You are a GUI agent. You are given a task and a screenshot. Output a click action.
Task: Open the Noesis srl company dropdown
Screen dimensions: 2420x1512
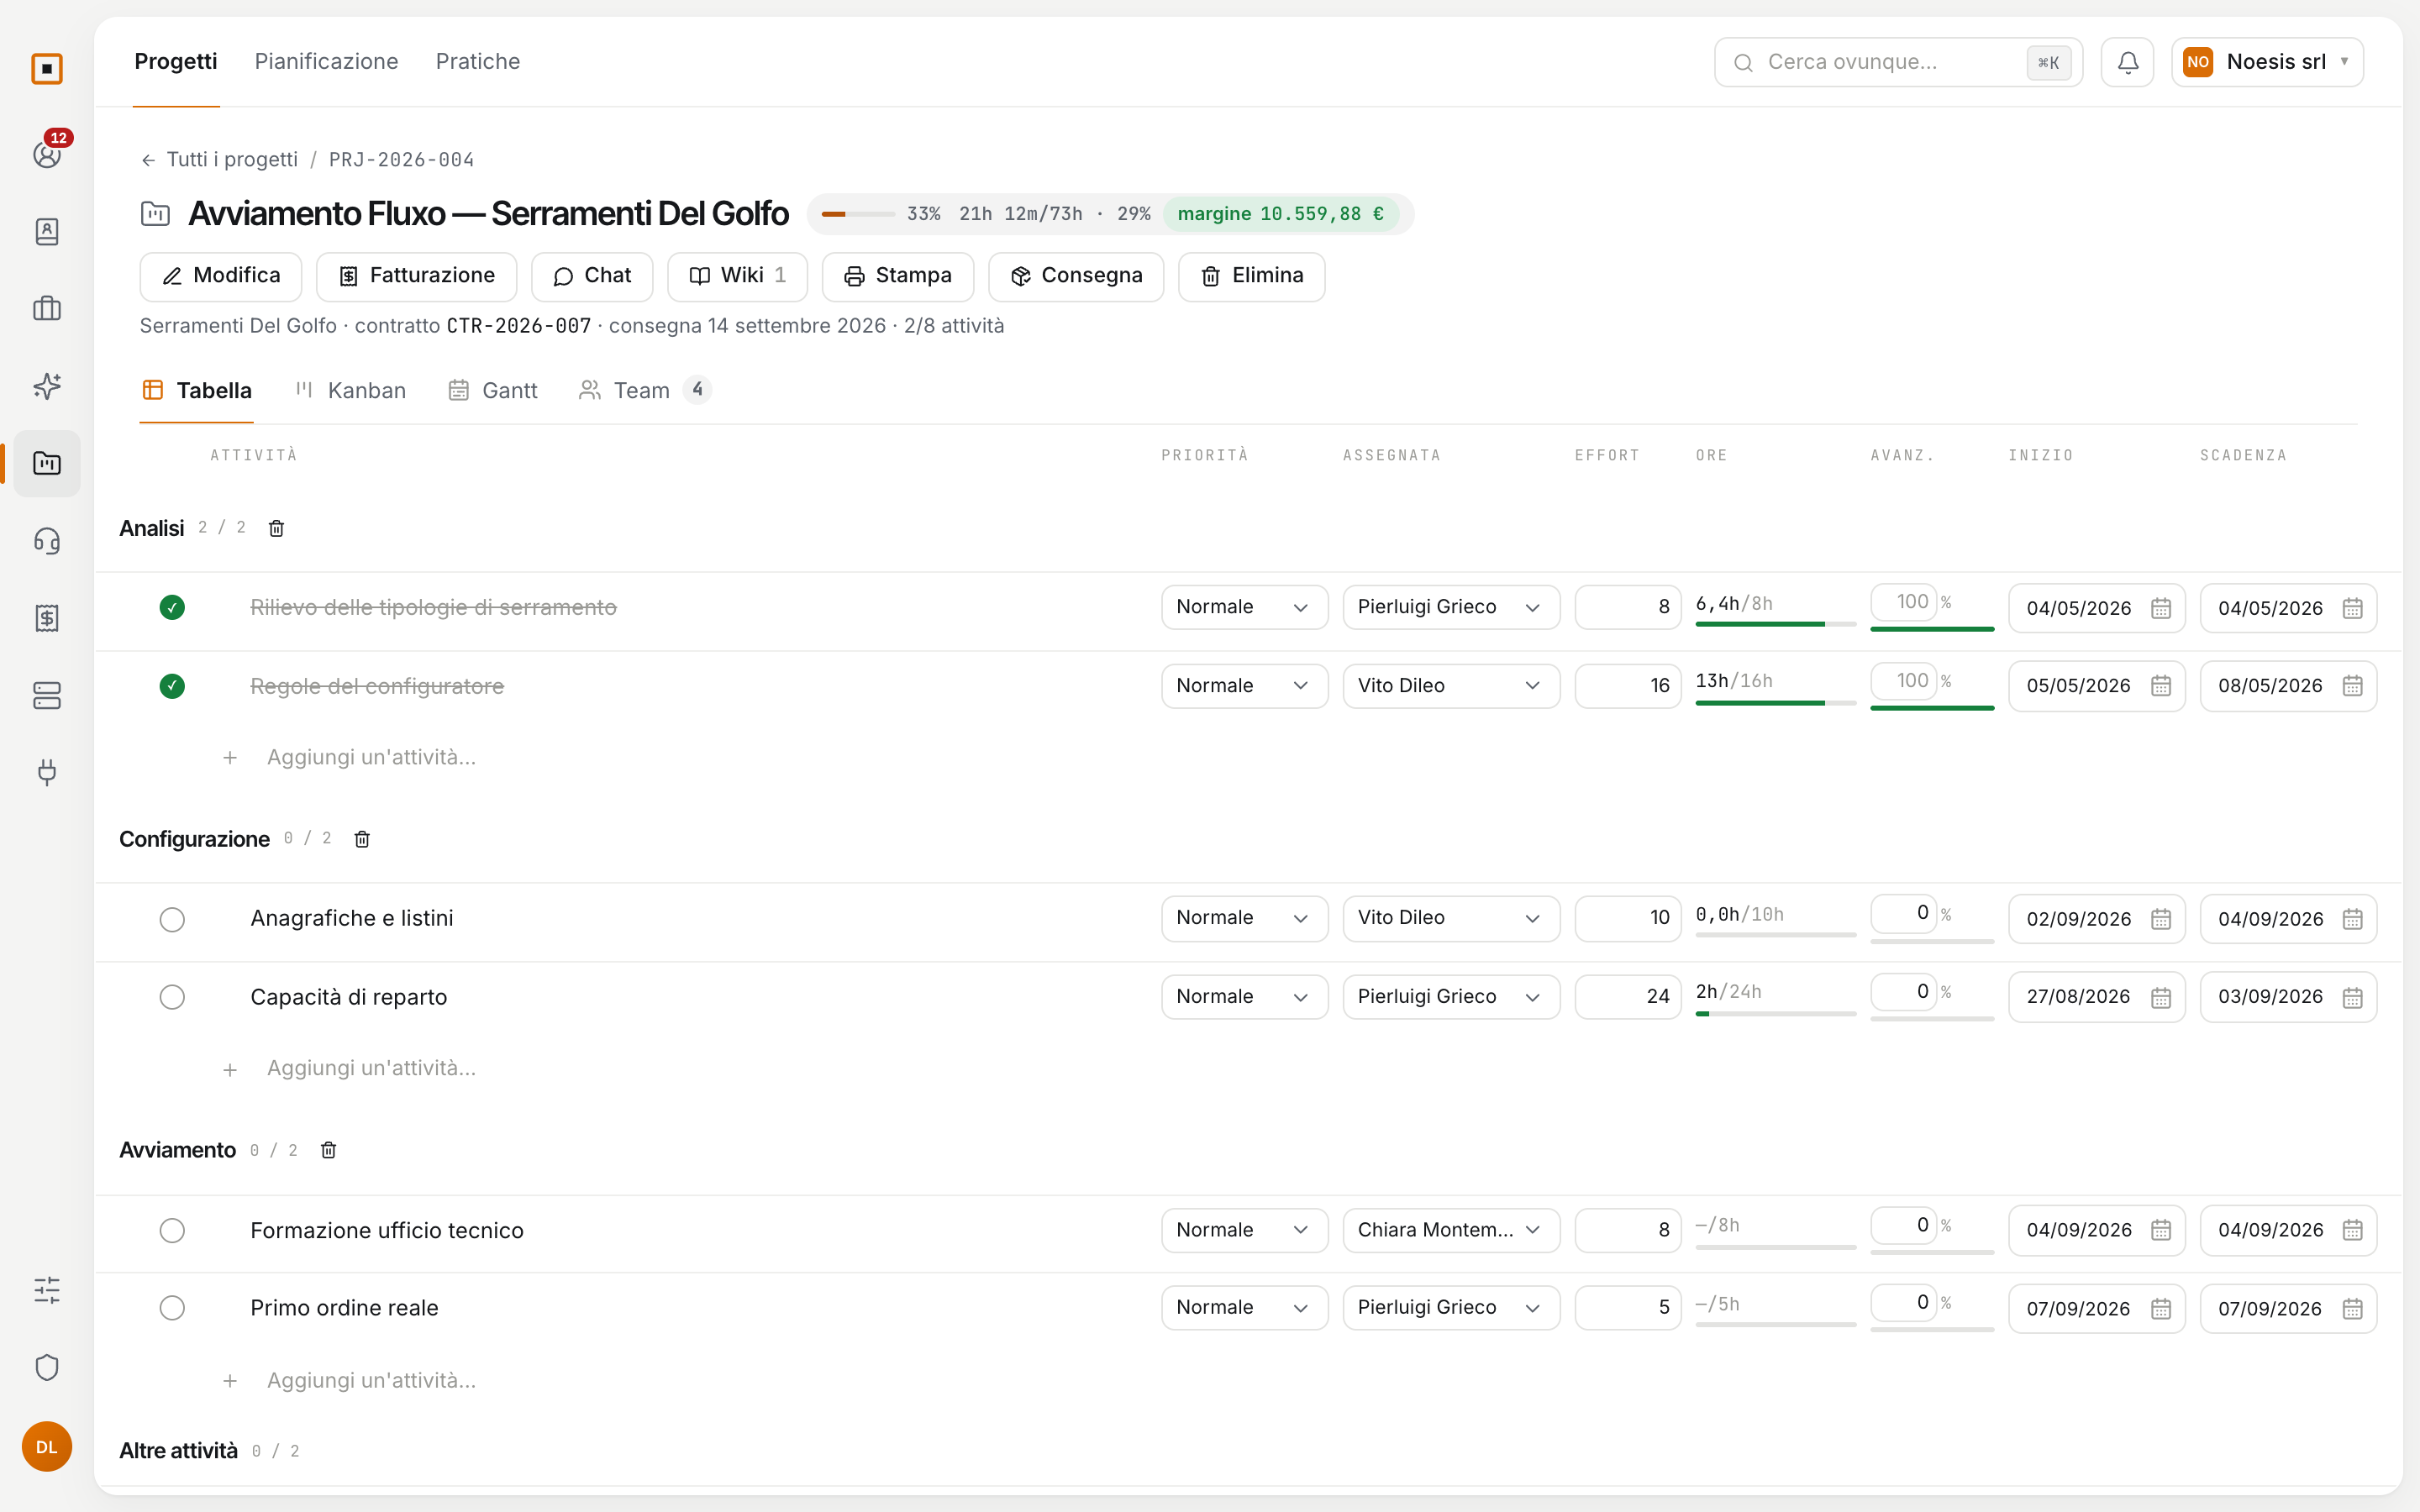[x=2266, y=62]
